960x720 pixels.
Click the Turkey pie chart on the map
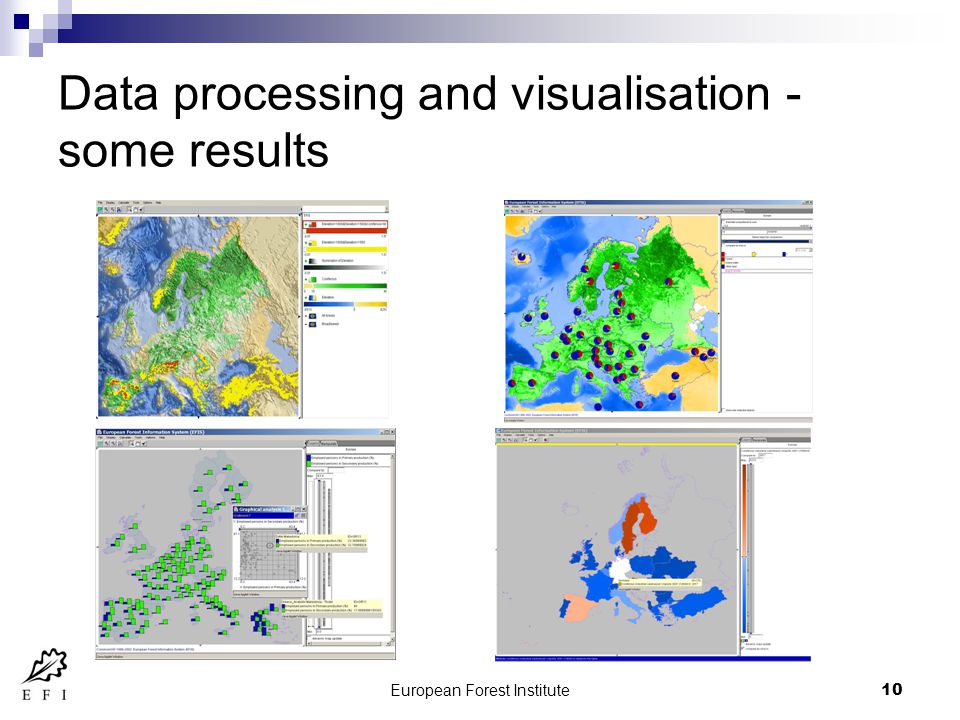675,376
